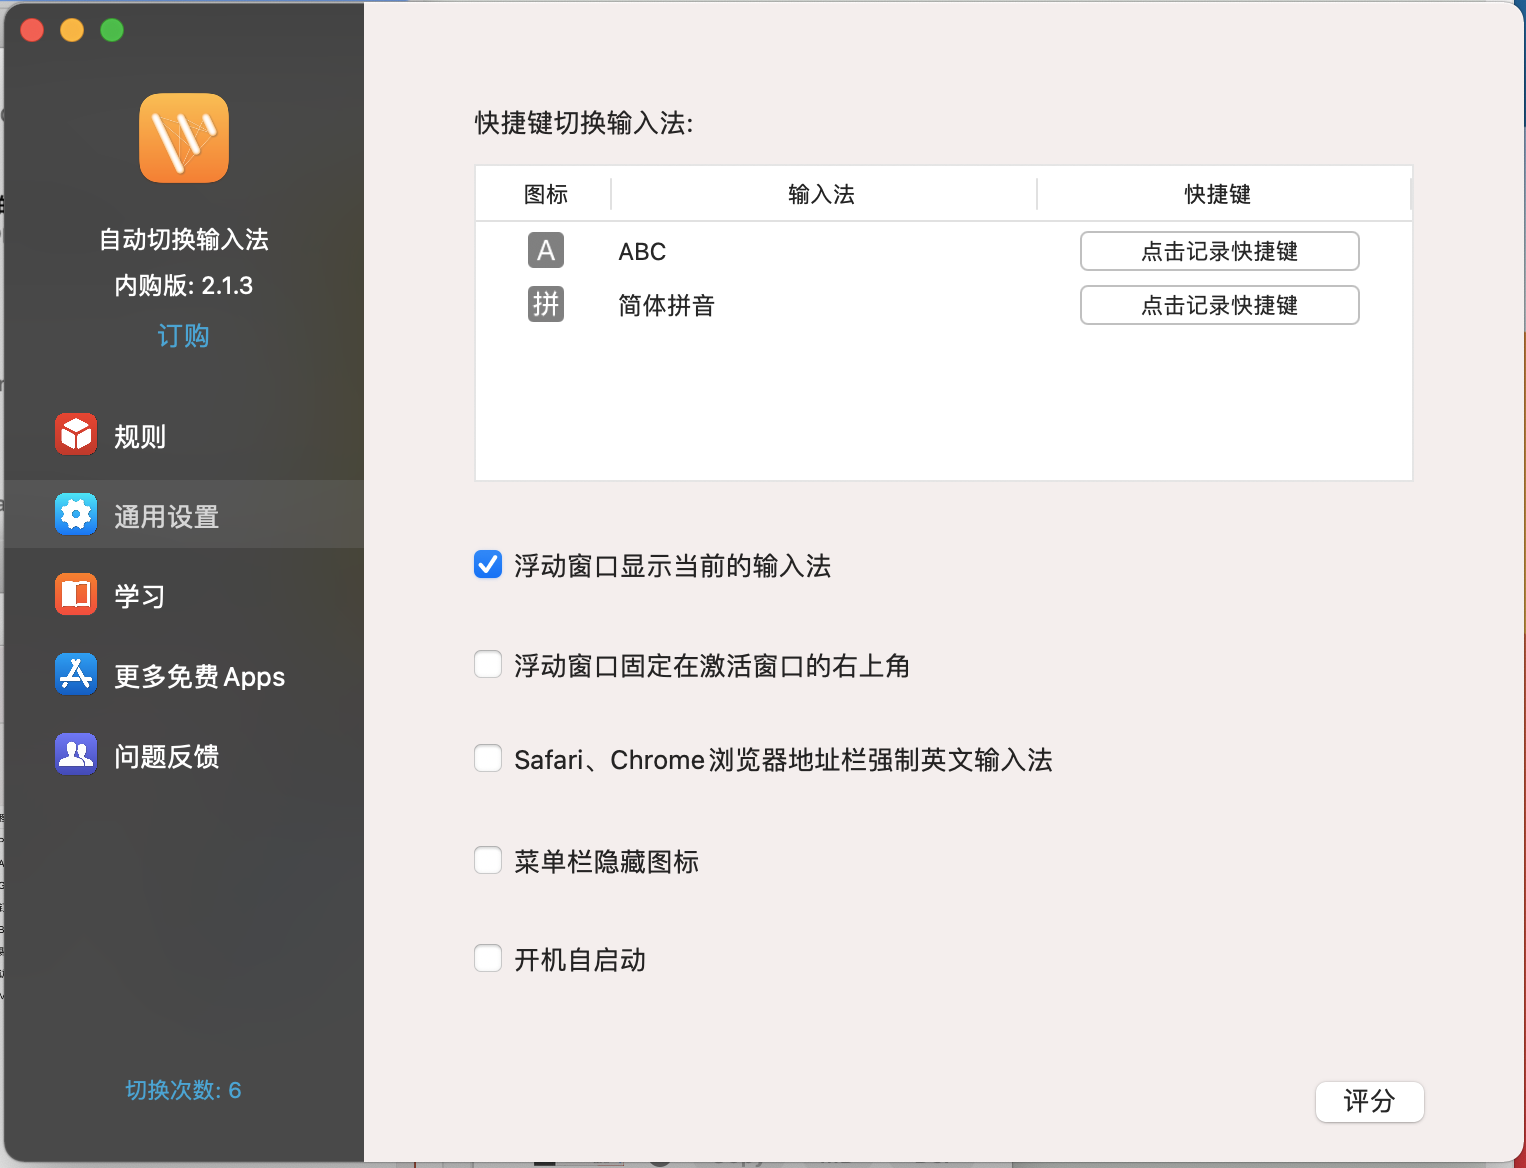The height and width of the screenshot is (1168, 1526).
Task: Click the 图标 column header
Action: [x=545, y=194]
